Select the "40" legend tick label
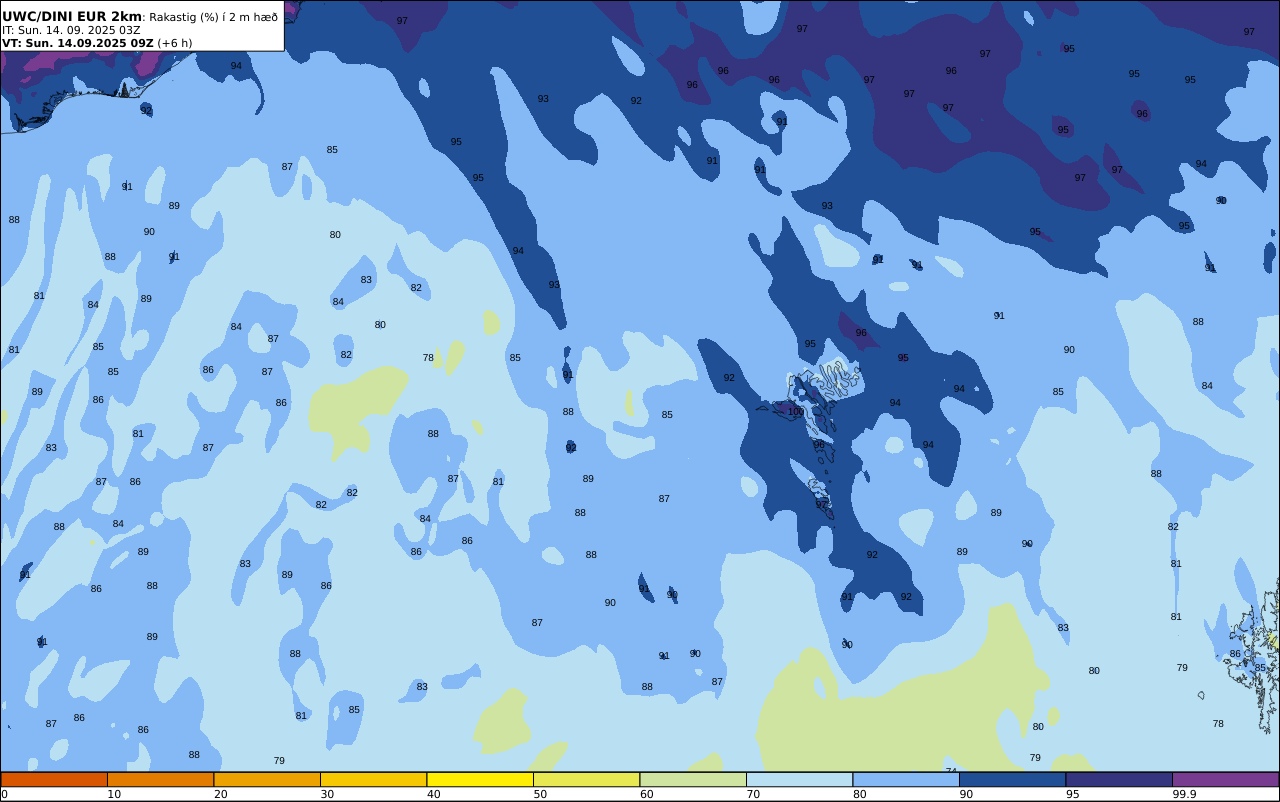 pyautogui.click(x=434, y=794)
